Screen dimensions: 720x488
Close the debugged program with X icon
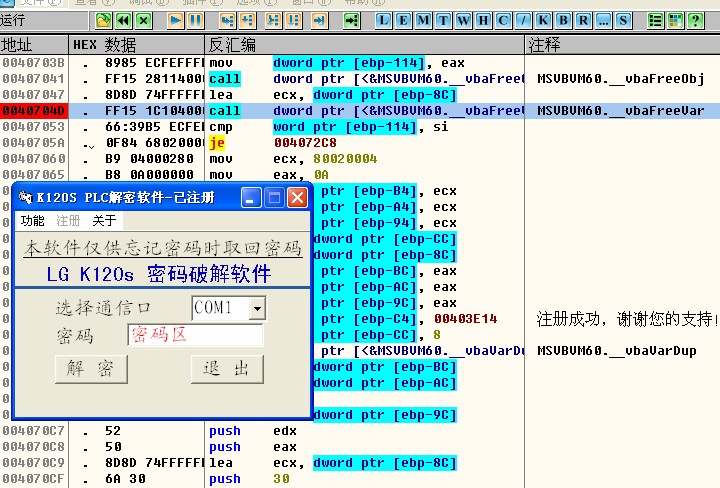[144, 21]
